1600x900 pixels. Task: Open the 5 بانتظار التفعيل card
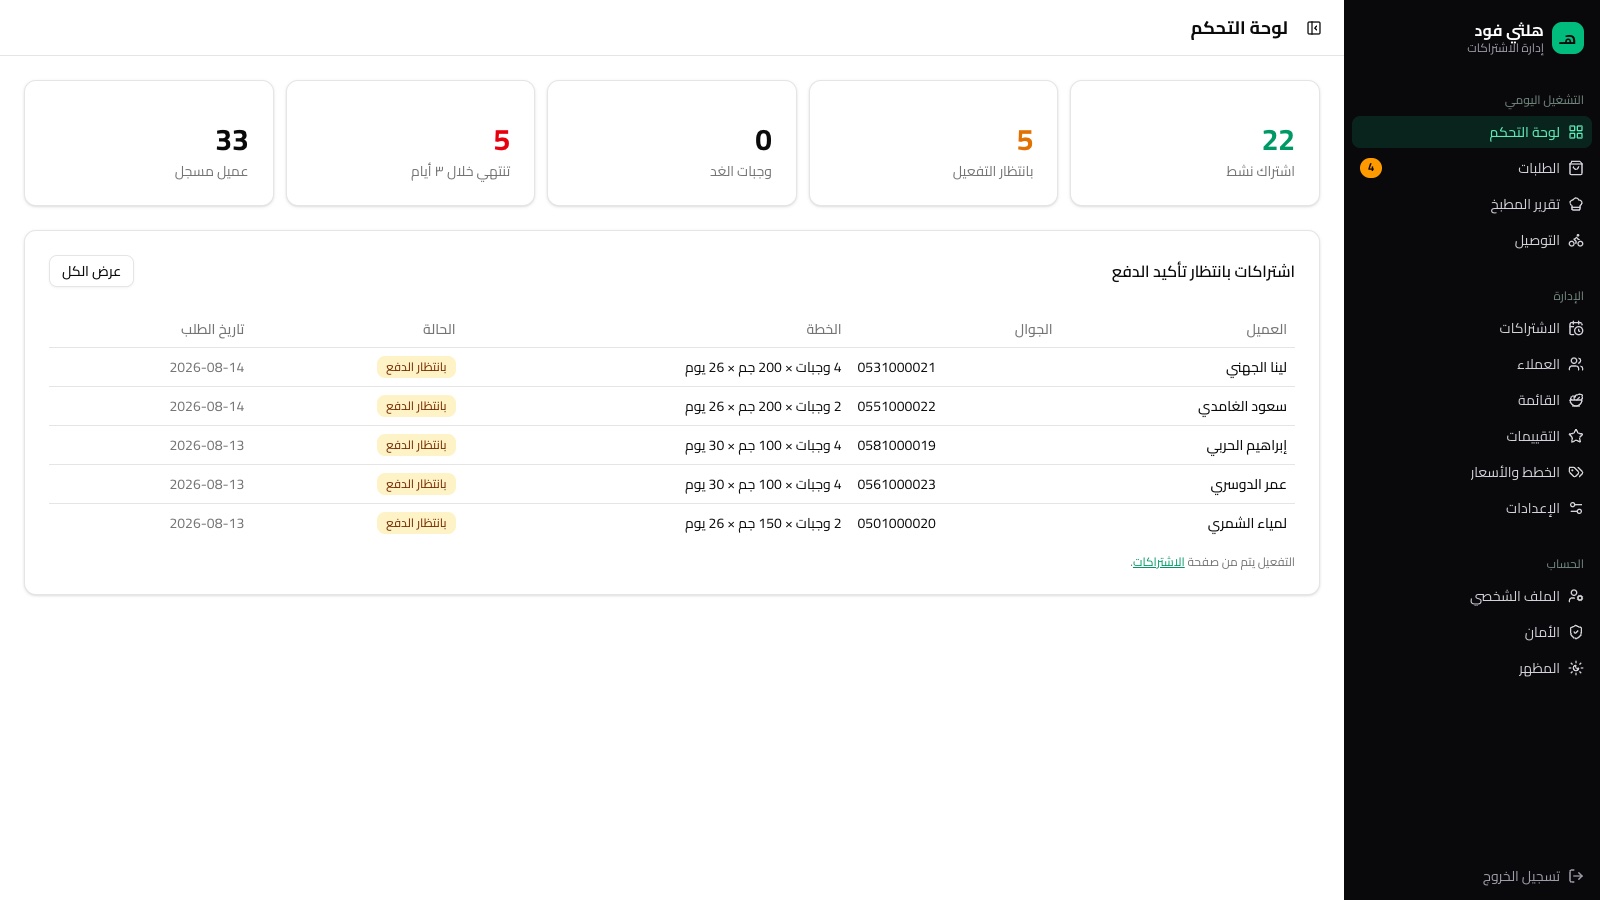933,143
